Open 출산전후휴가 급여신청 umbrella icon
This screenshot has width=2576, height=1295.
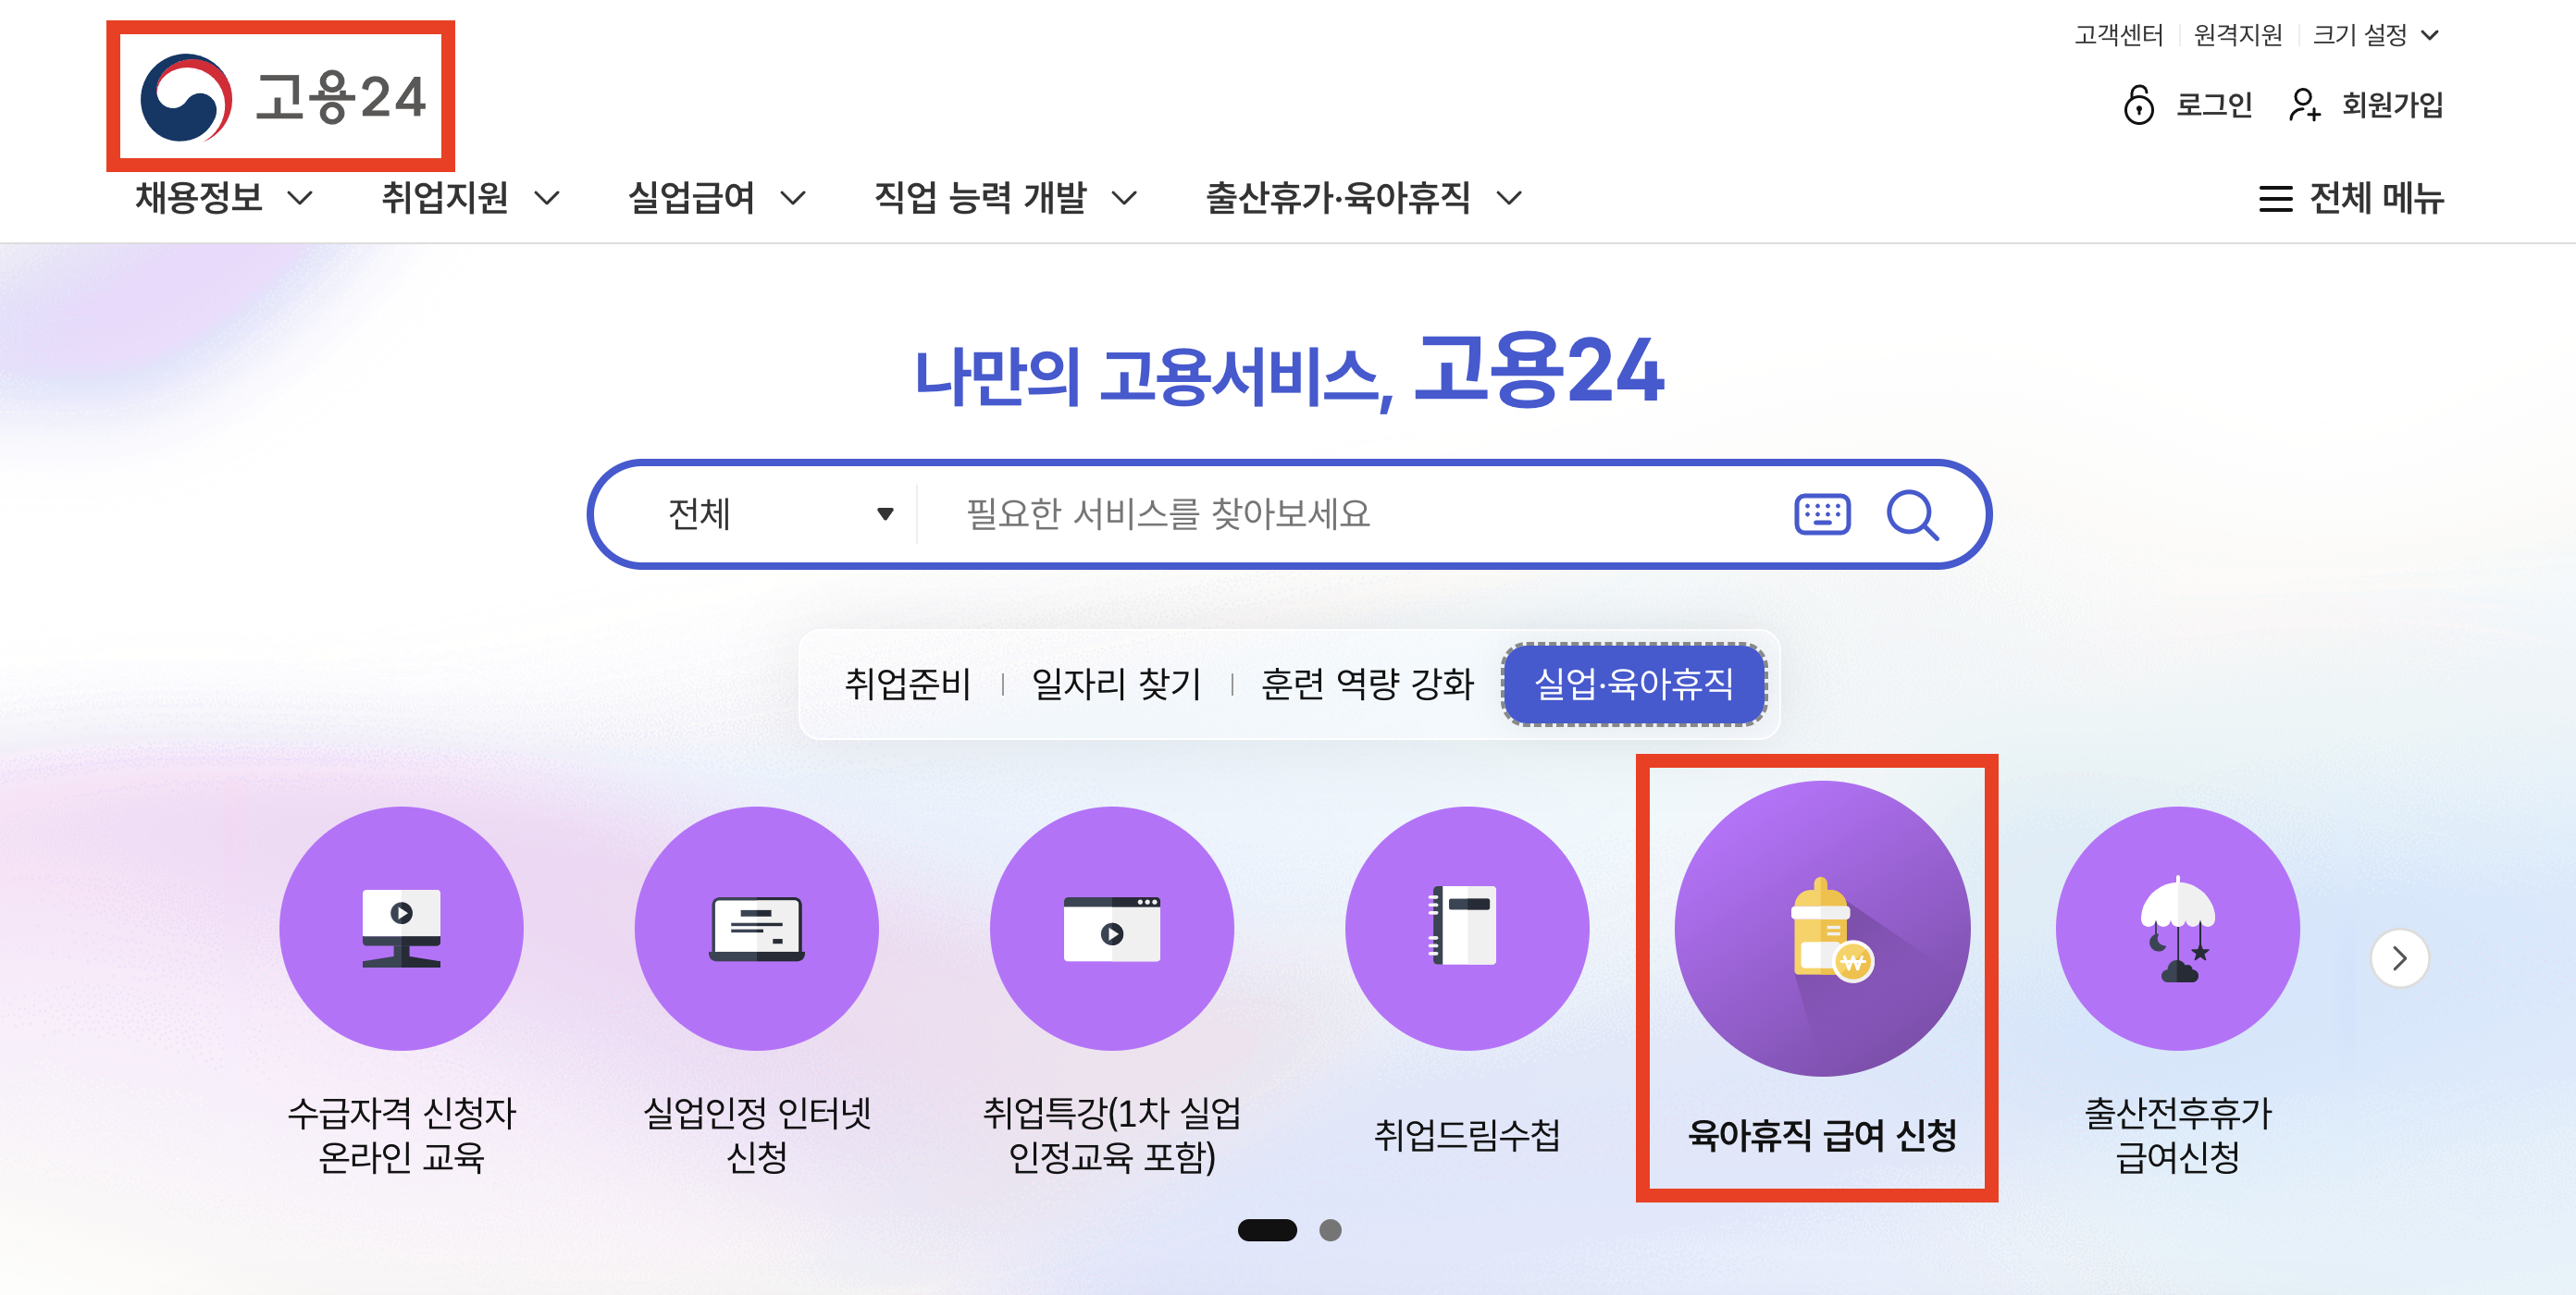tap(2177, 928)
